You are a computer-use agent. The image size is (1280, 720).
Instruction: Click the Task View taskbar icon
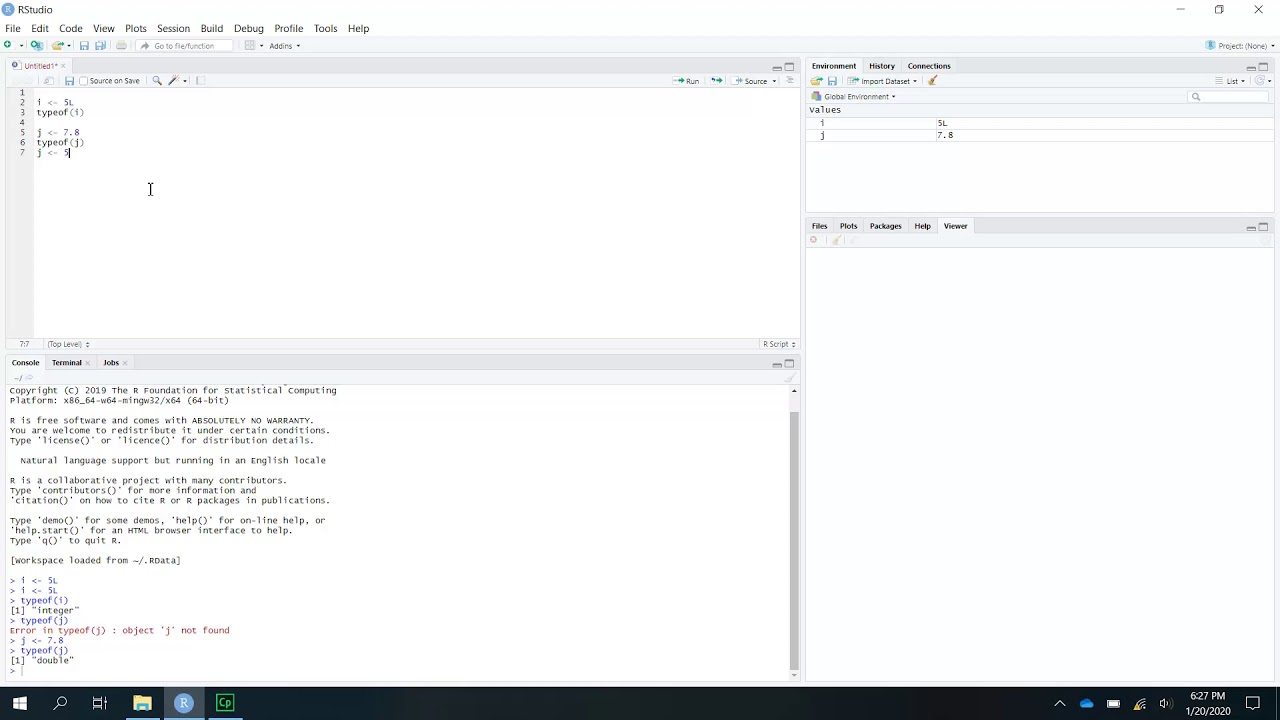(99, 703)
